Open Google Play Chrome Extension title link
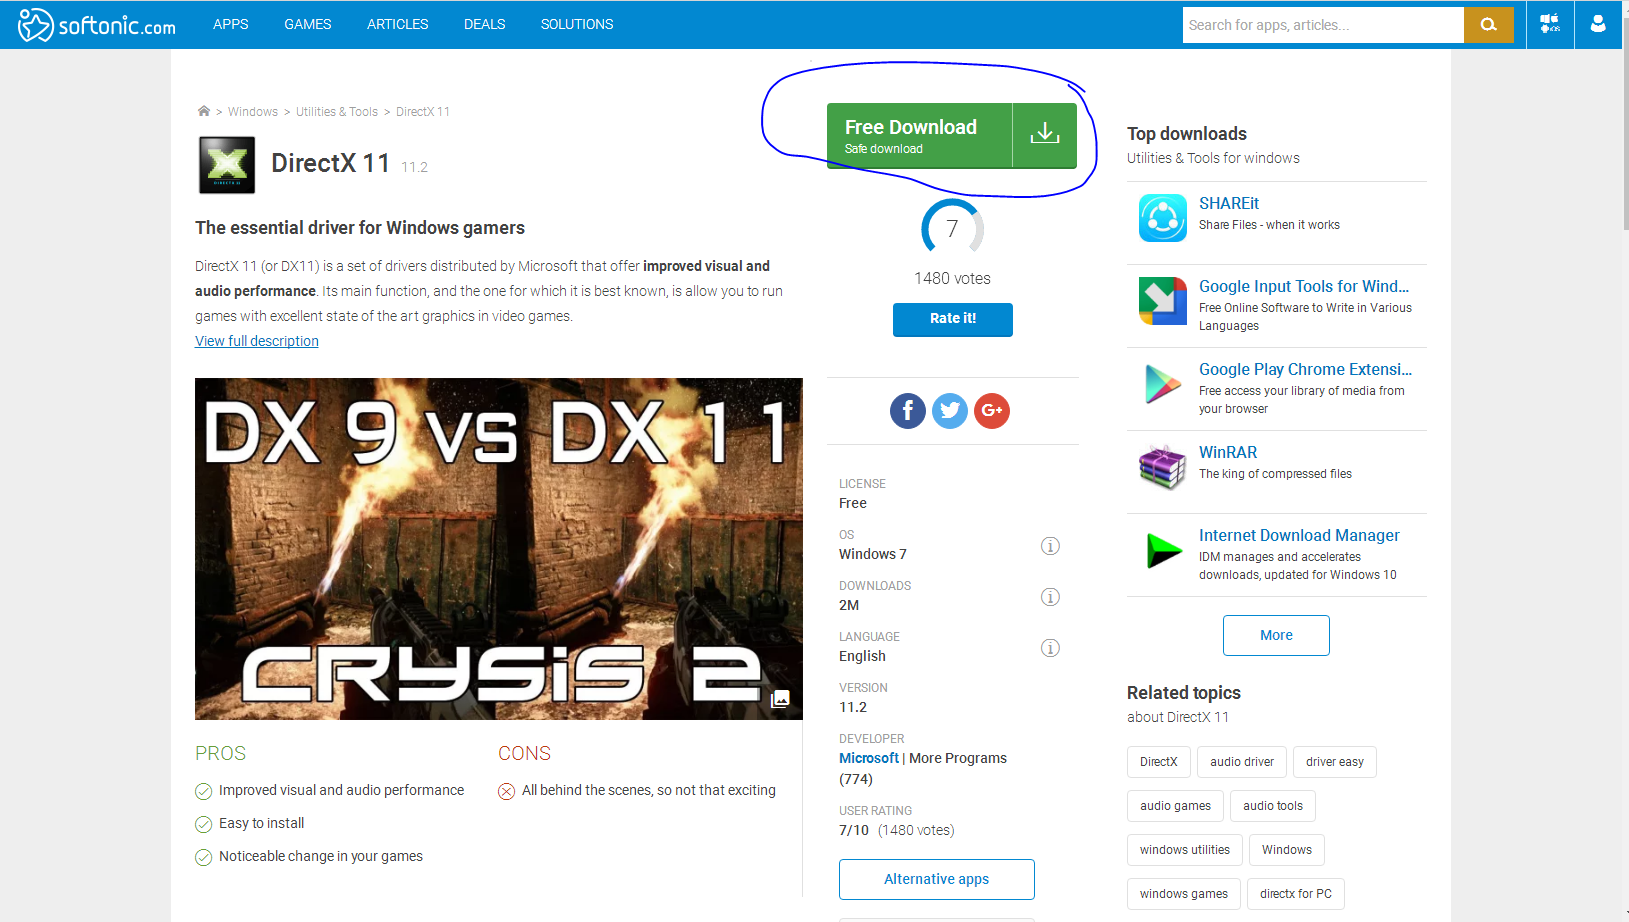 click(x=1305, y=369)
